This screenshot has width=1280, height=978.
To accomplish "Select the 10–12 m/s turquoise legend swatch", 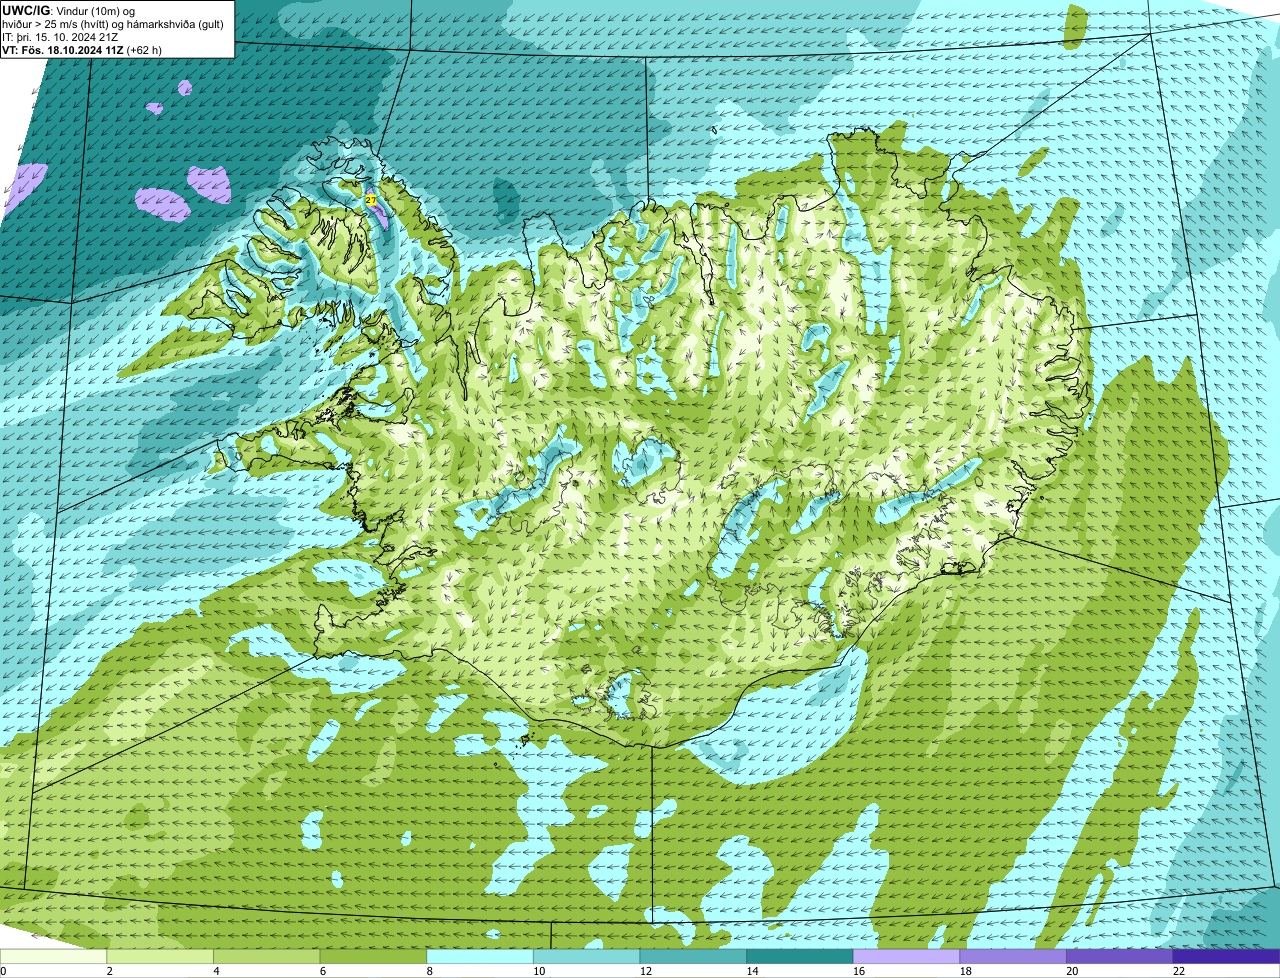I will pyautogui.click(x=586, y=957).
